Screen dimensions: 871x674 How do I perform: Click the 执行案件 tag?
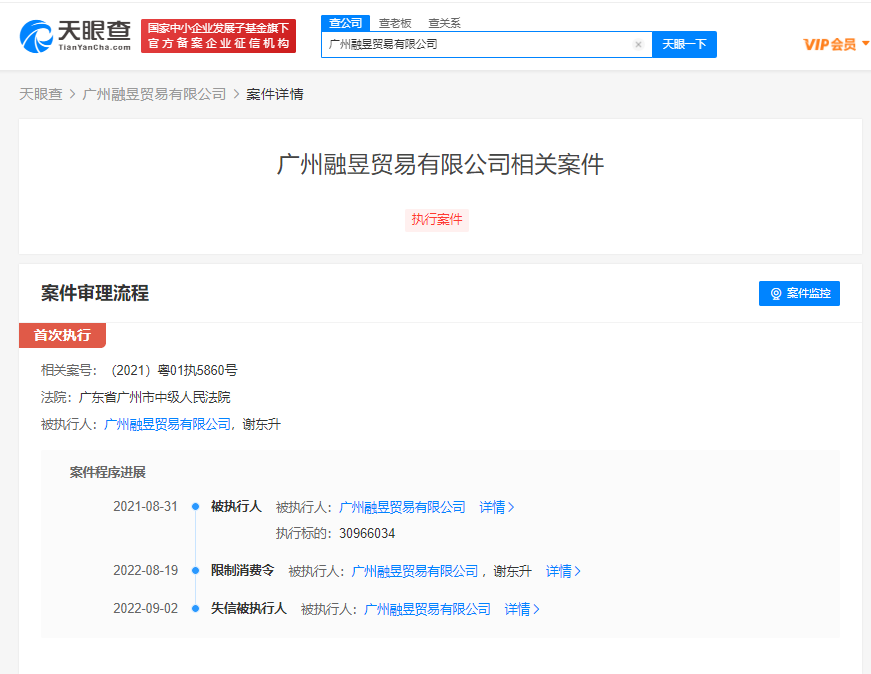pyautogui.click(x=437, y=219)
